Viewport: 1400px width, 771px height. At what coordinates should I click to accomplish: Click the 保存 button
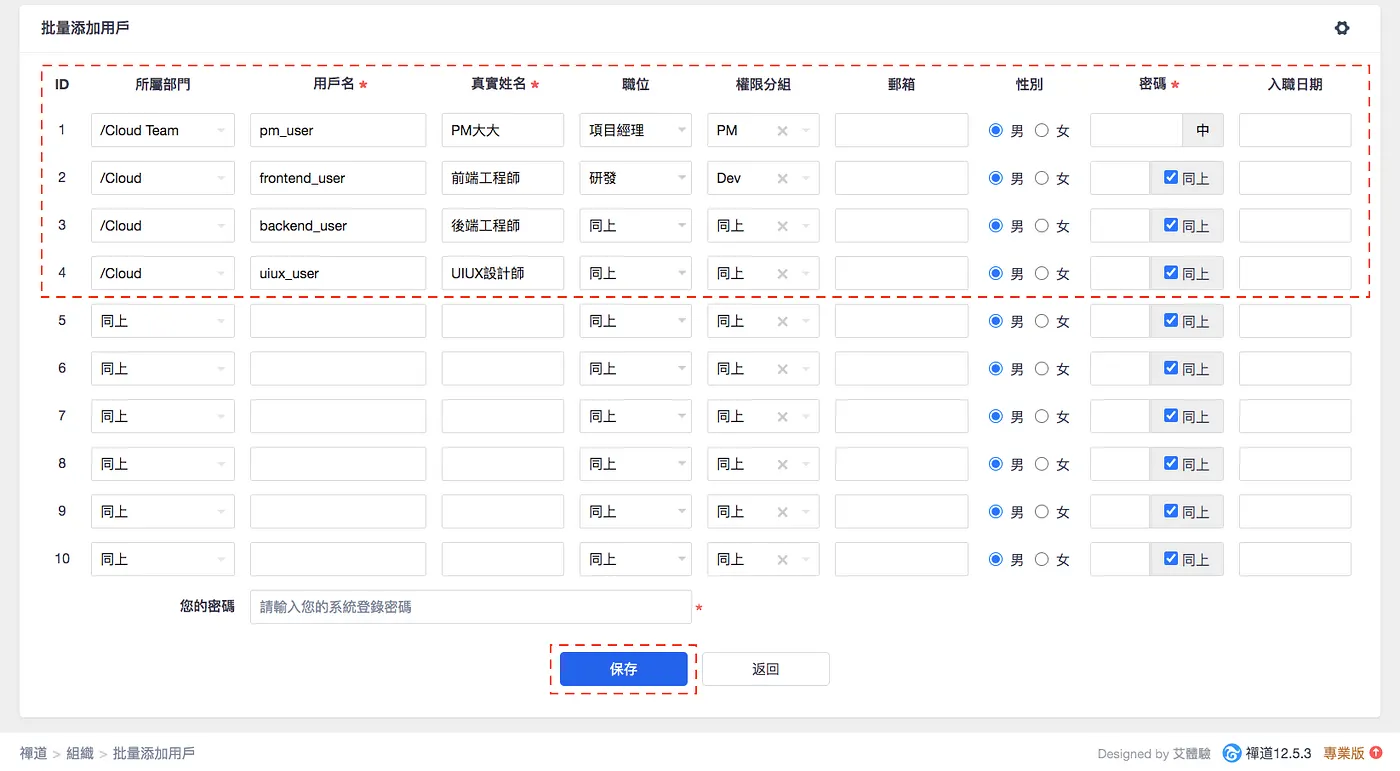[623, 669]
